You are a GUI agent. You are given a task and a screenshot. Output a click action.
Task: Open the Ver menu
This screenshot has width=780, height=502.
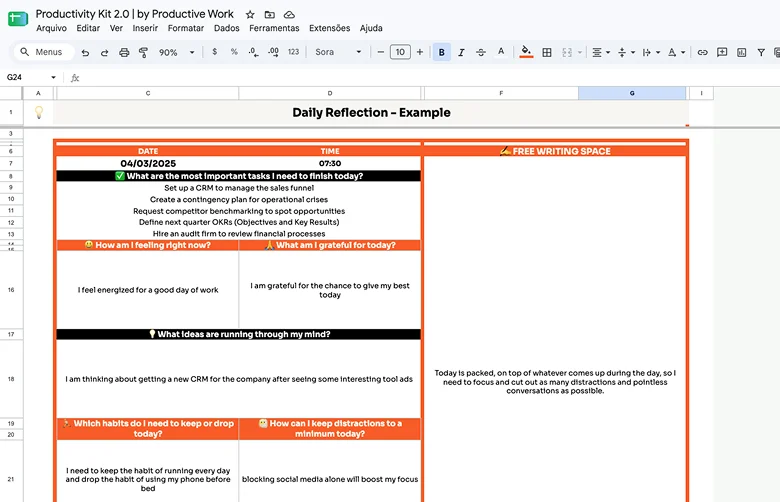(x=116, y=28)
